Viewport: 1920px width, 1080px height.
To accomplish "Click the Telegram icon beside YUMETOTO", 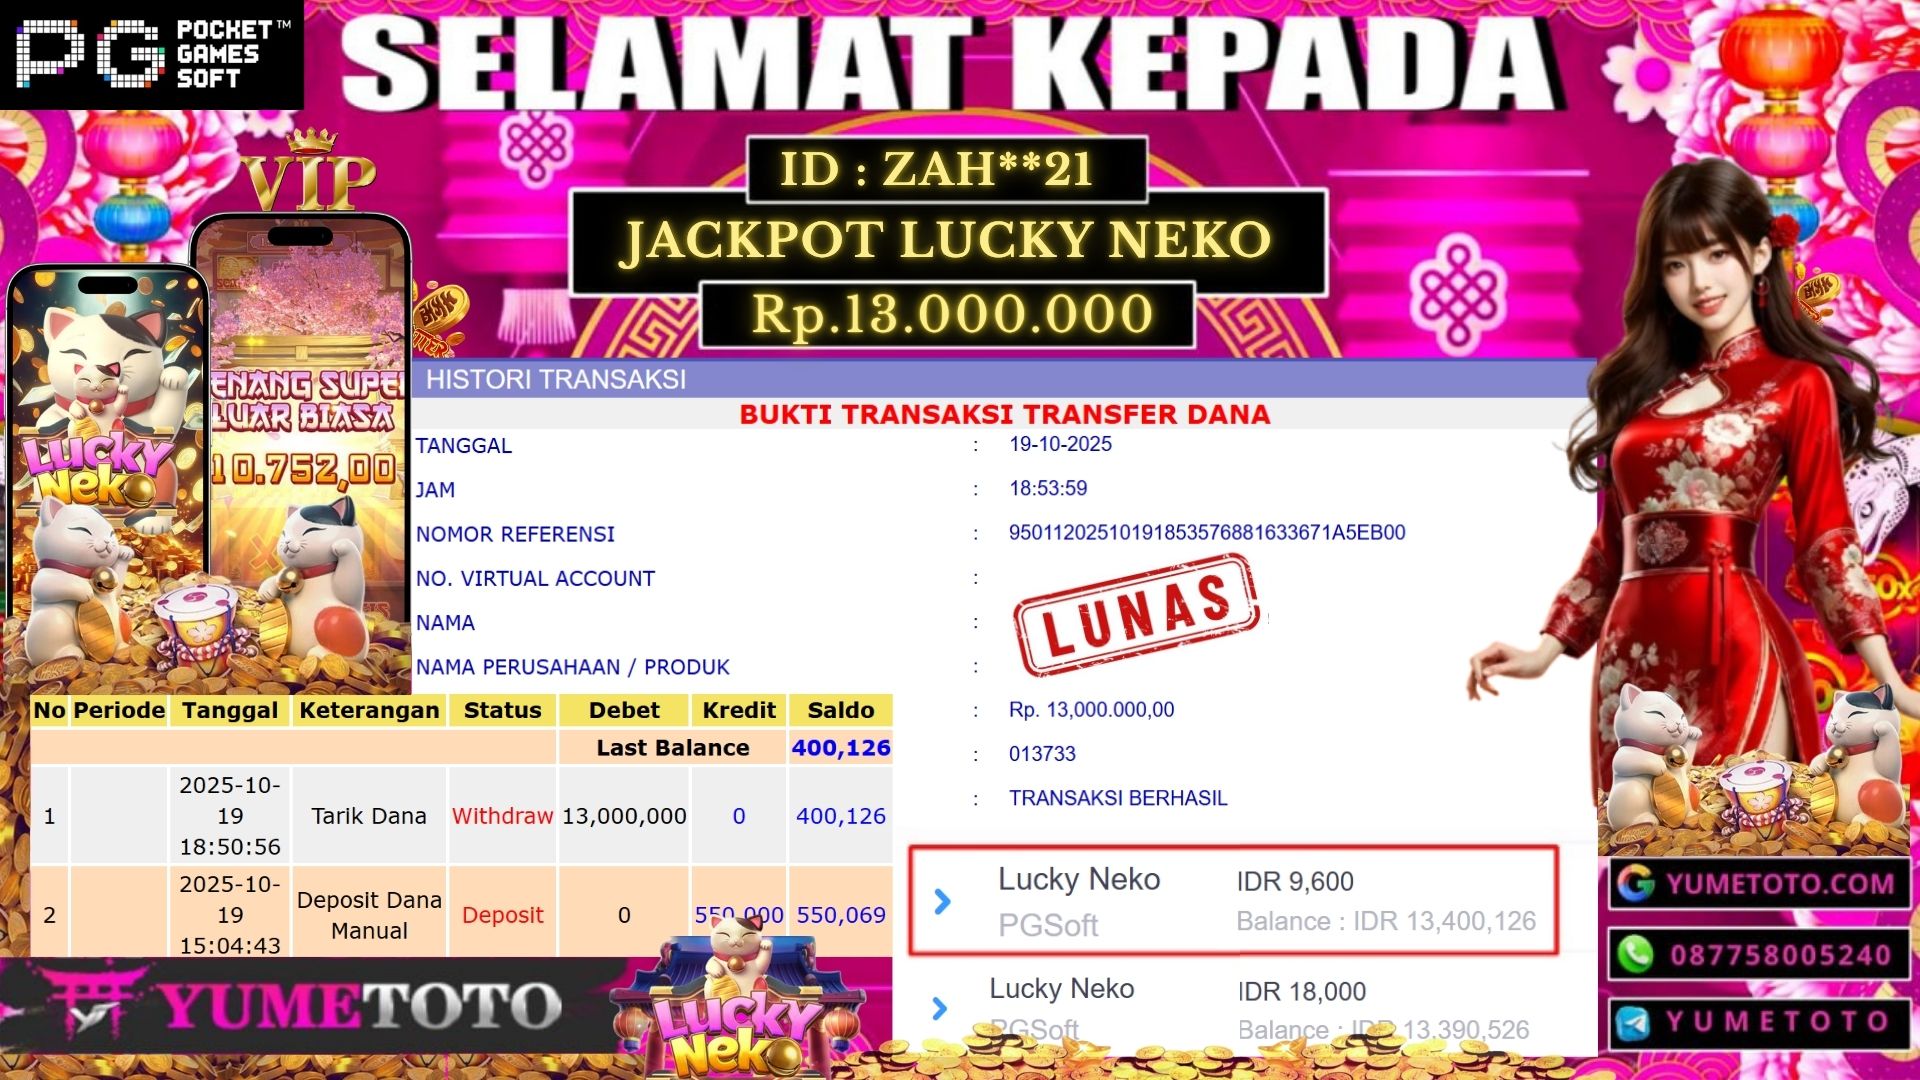I will (1634, 1023).
